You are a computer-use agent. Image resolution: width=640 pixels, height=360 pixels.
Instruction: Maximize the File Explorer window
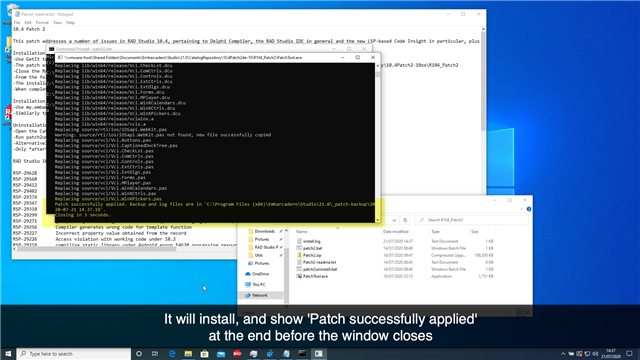[x=509, y=200]
